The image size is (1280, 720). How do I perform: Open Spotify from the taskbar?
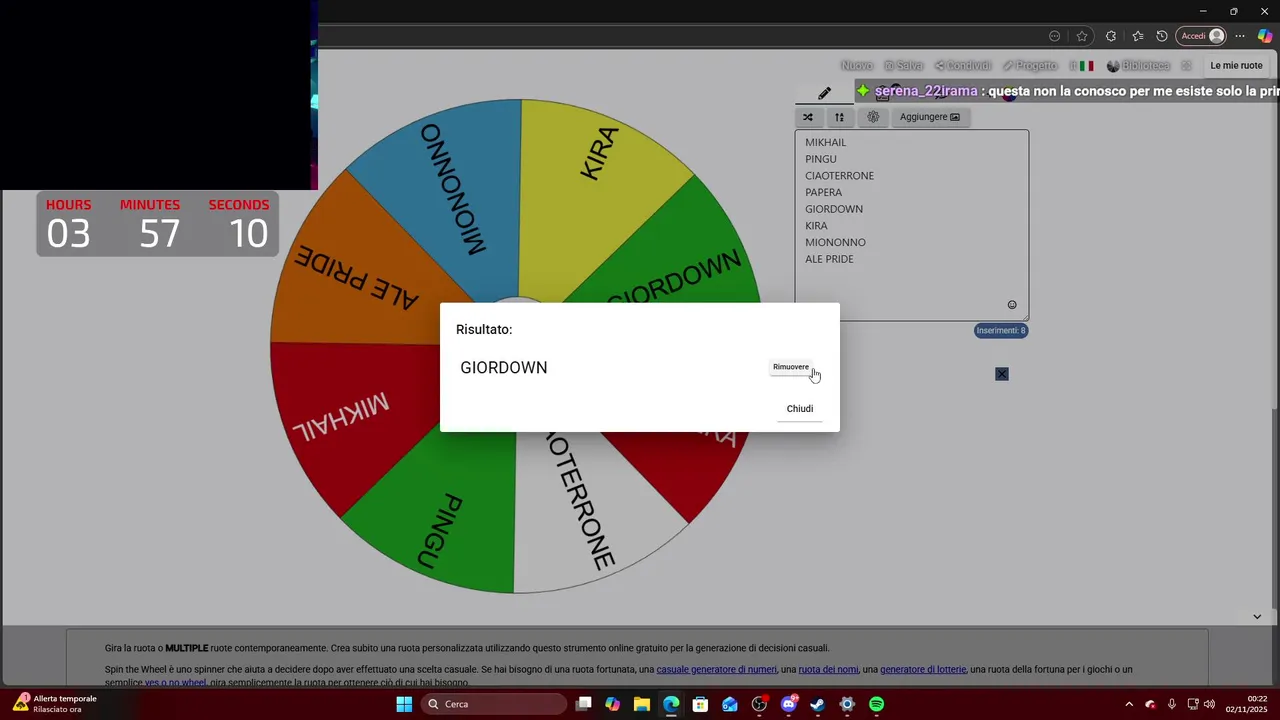click(x=876, y=704)
